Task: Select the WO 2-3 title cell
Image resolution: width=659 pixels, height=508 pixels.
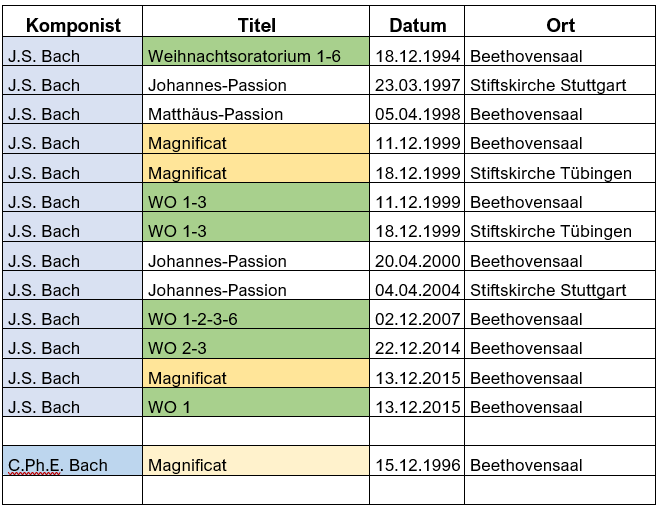Action: pyautogui.click(x=256, y=344)
